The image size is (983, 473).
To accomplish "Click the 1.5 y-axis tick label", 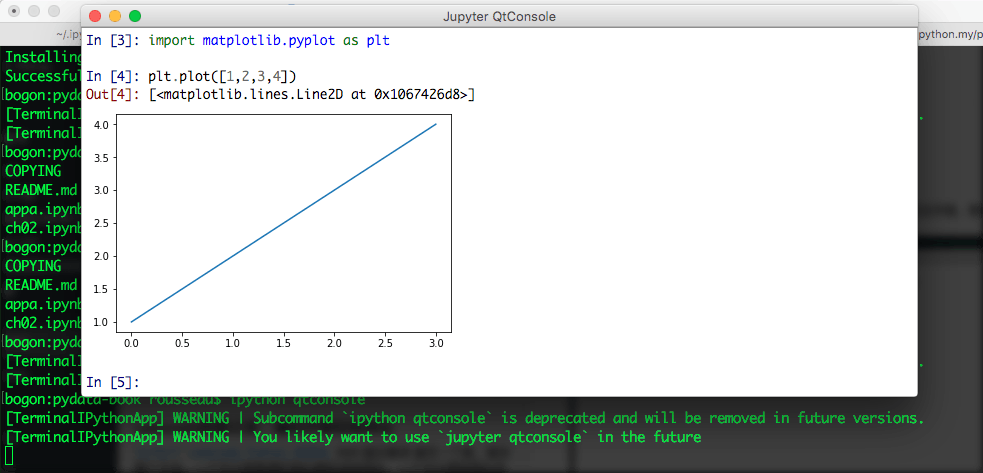I will (x=103, y=289).
